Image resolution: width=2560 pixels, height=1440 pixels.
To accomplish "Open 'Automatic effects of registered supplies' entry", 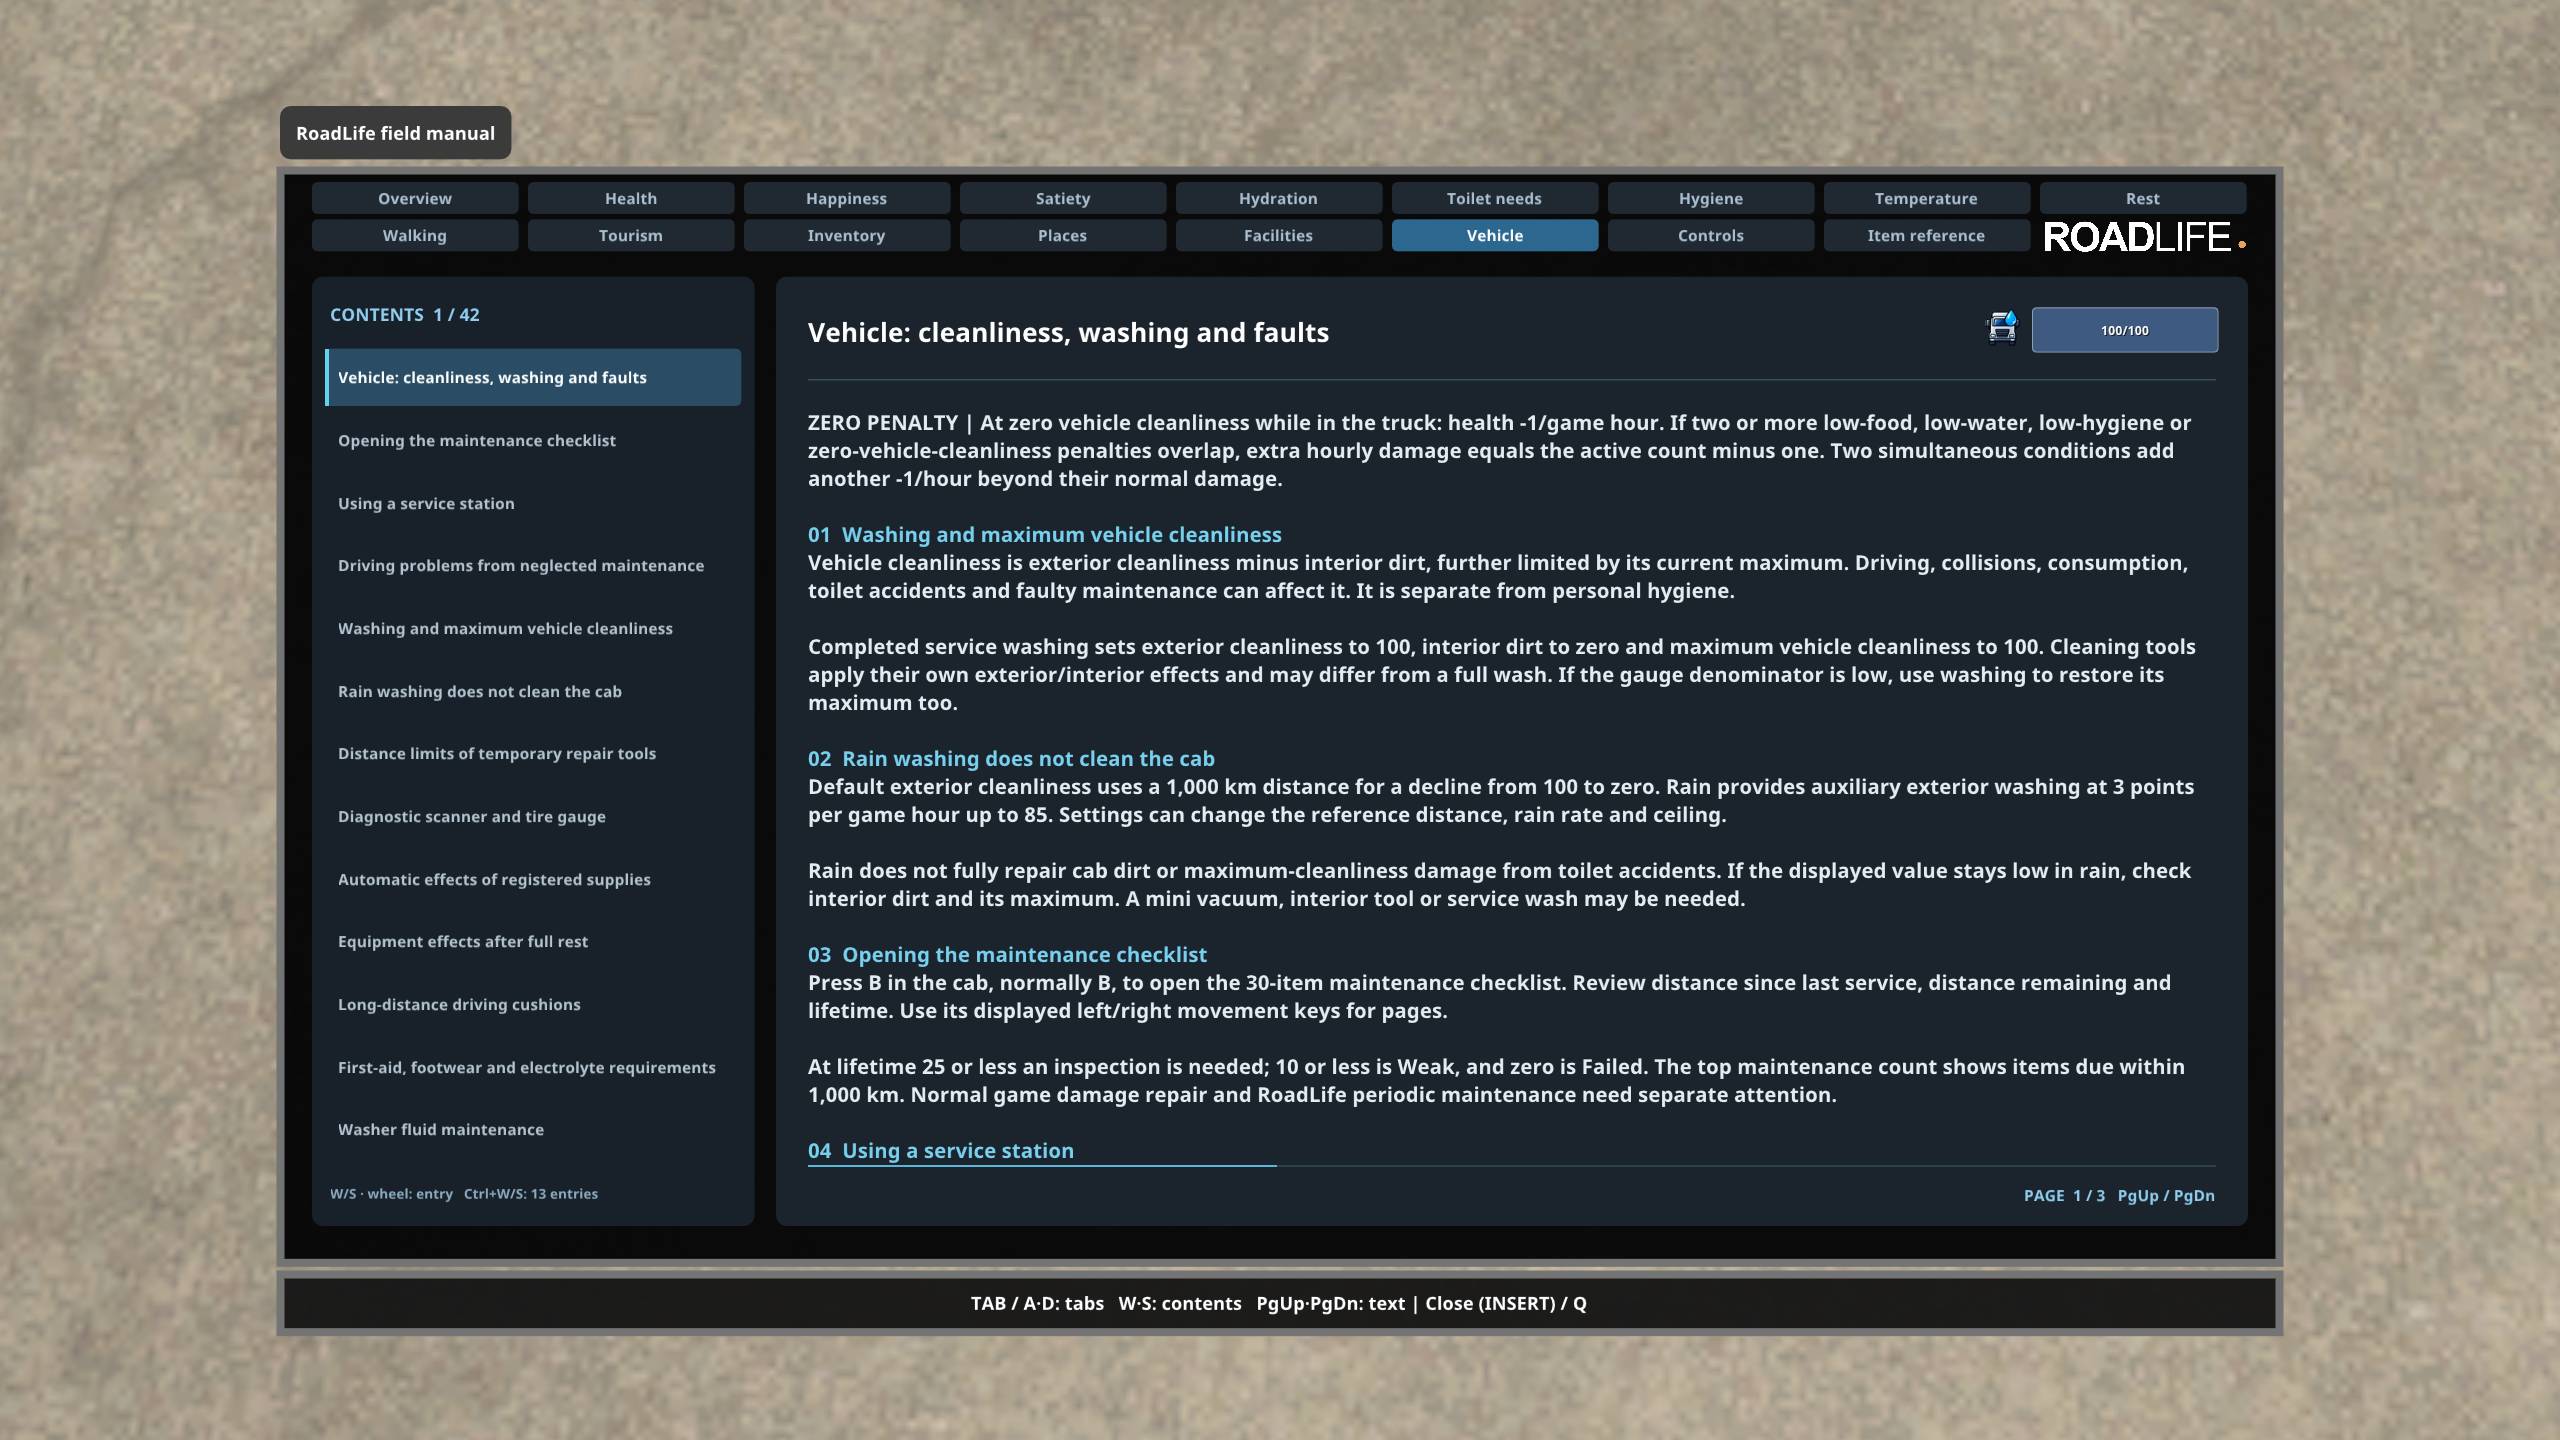I will [533, 879].
